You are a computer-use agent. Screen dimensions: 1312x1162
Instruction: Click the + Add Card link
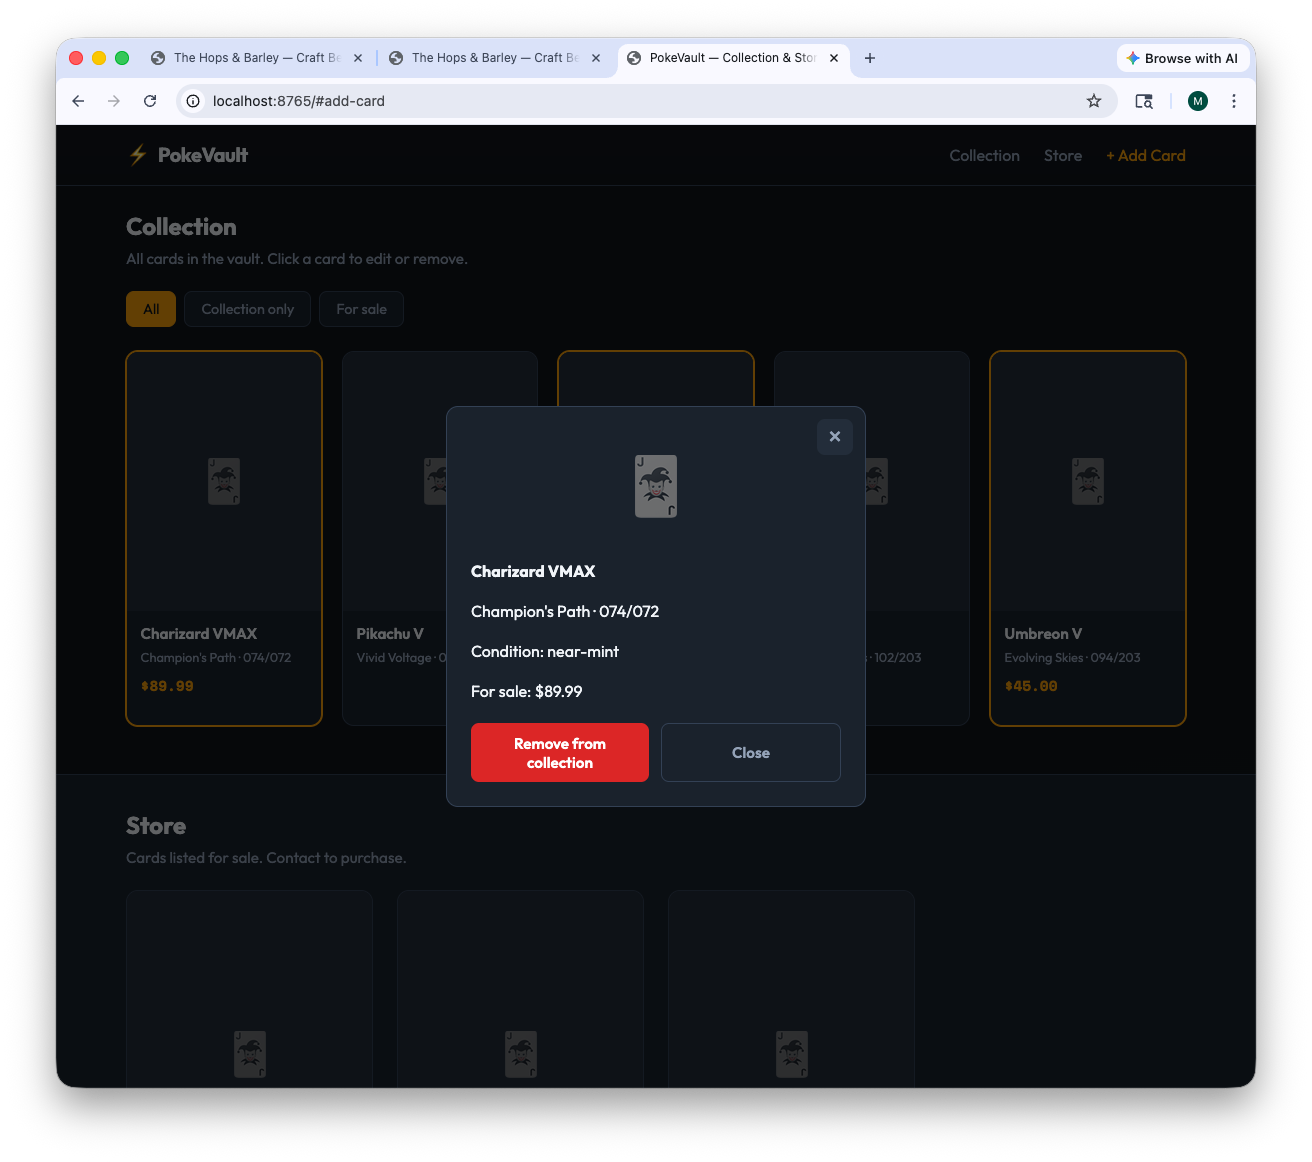pyautogui.click(x=1146, y=155)
